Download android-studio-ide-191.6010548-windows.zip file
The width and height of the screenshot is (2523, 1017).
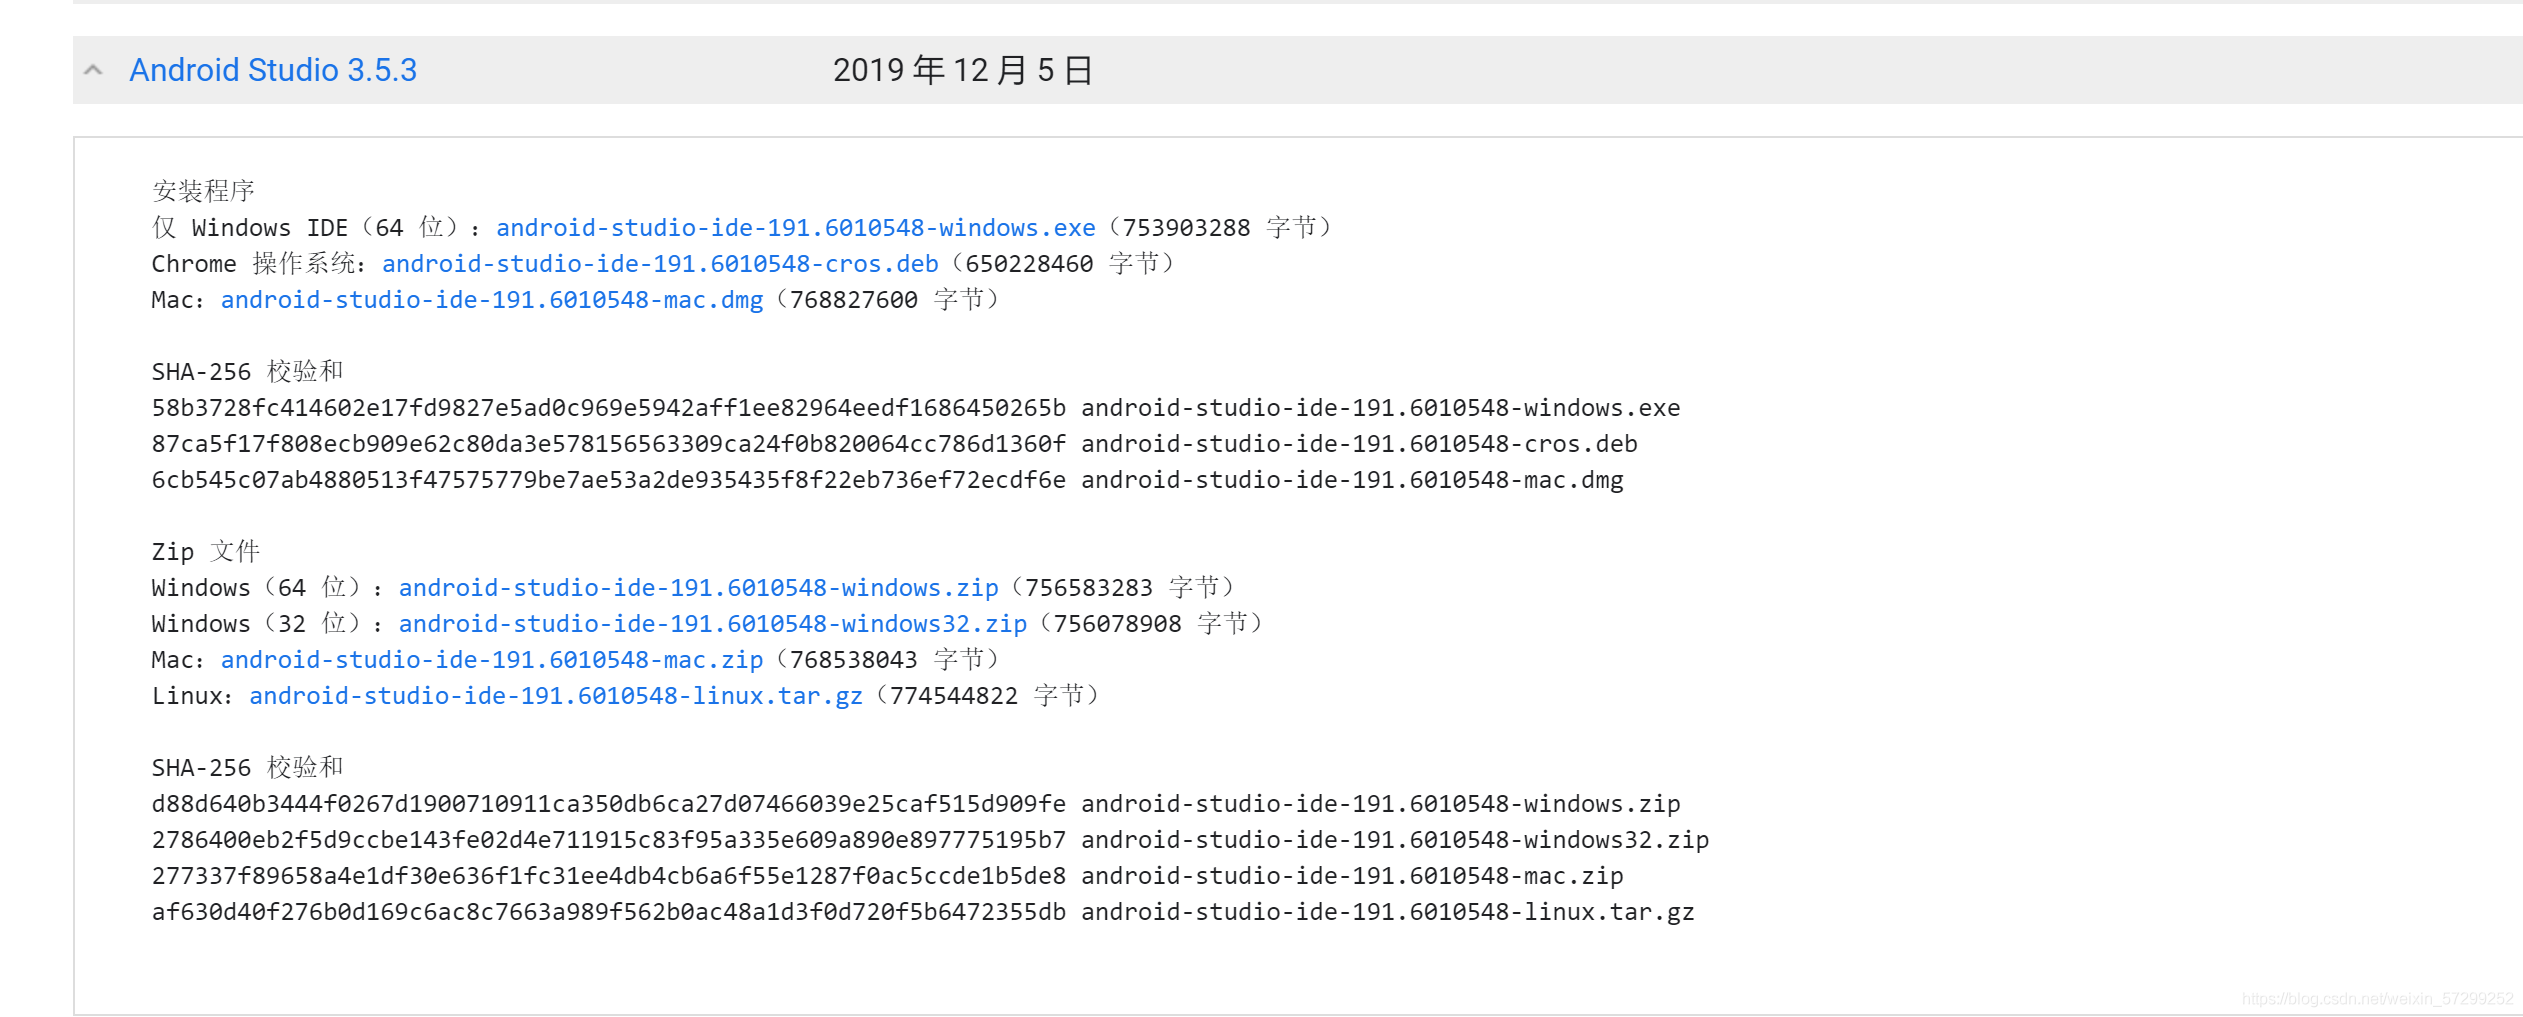click(x=699, y=588)
